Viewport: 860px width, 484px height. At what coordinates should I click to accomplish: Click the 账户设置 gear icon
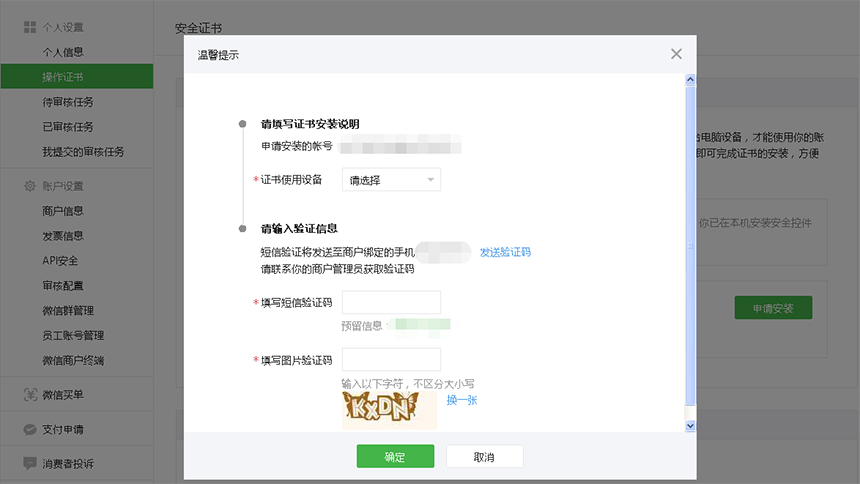click(30, 186)
